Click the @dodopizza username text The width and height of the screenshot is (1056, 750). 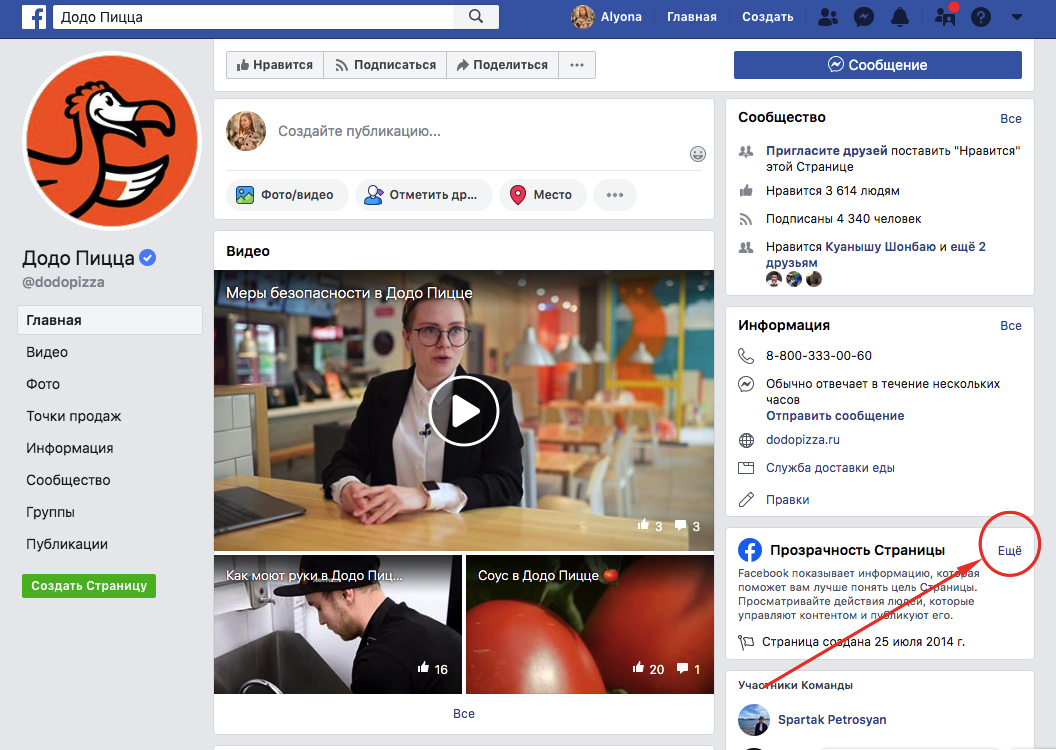pyautogui.click(x=63, y=282)
